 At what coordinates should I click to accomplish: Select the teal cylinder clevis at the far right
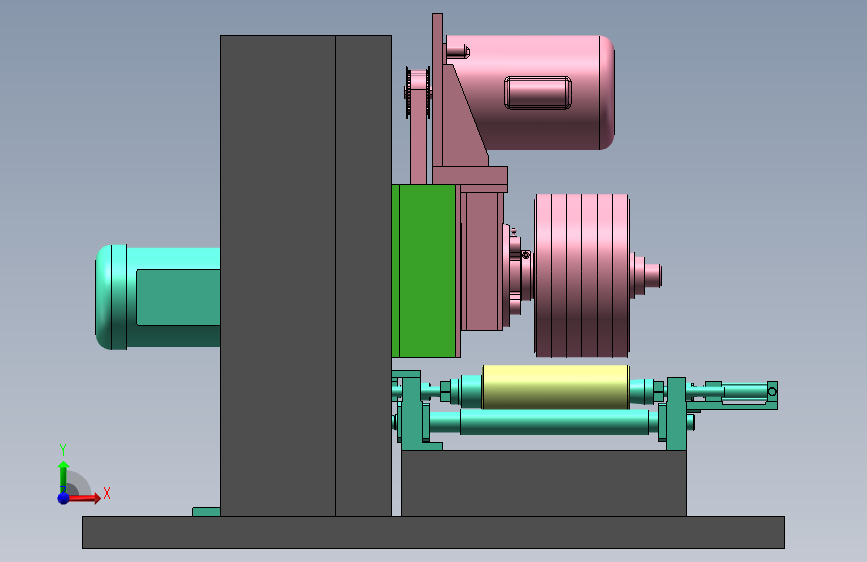[772, 392]
